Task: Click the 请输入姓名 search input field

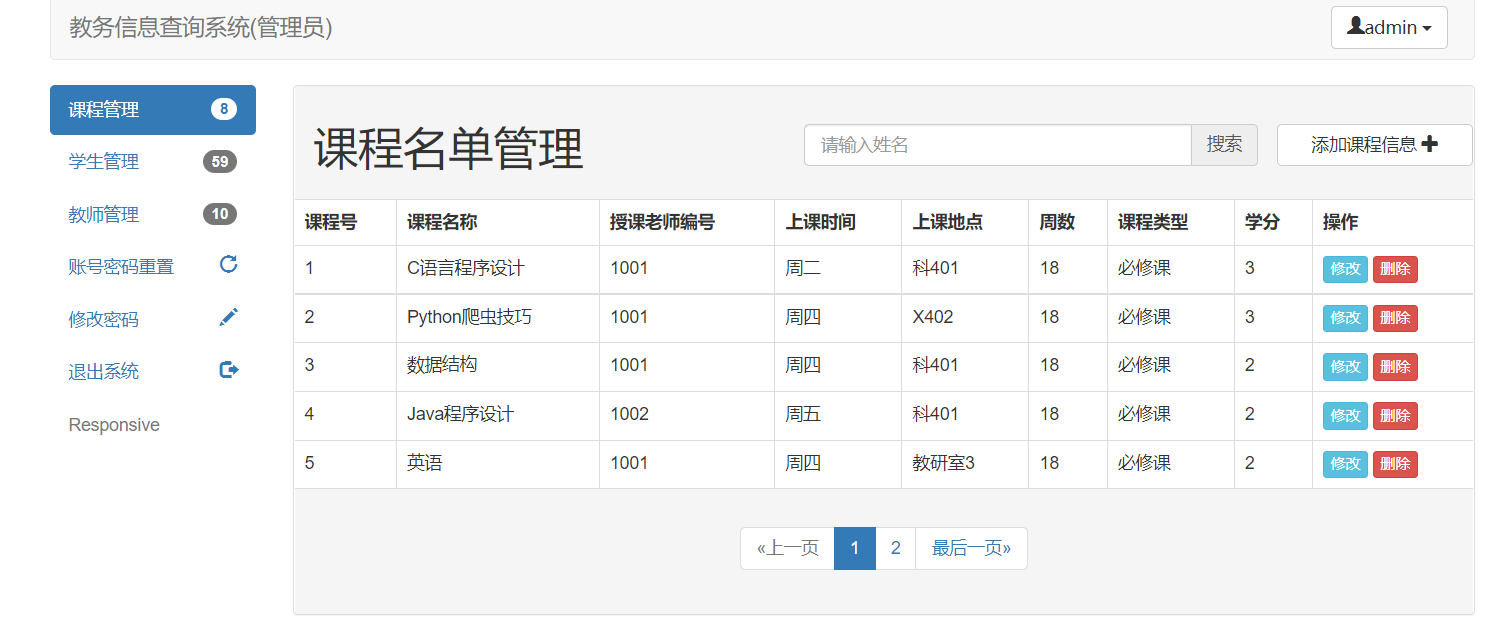Action: (997, 144)
